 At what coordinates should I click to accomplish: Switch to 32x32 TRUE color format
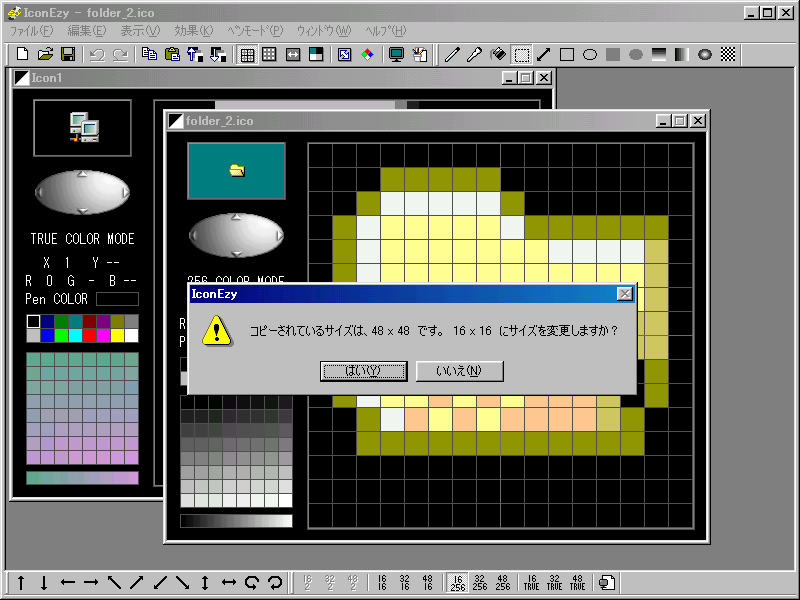point(555,583)
